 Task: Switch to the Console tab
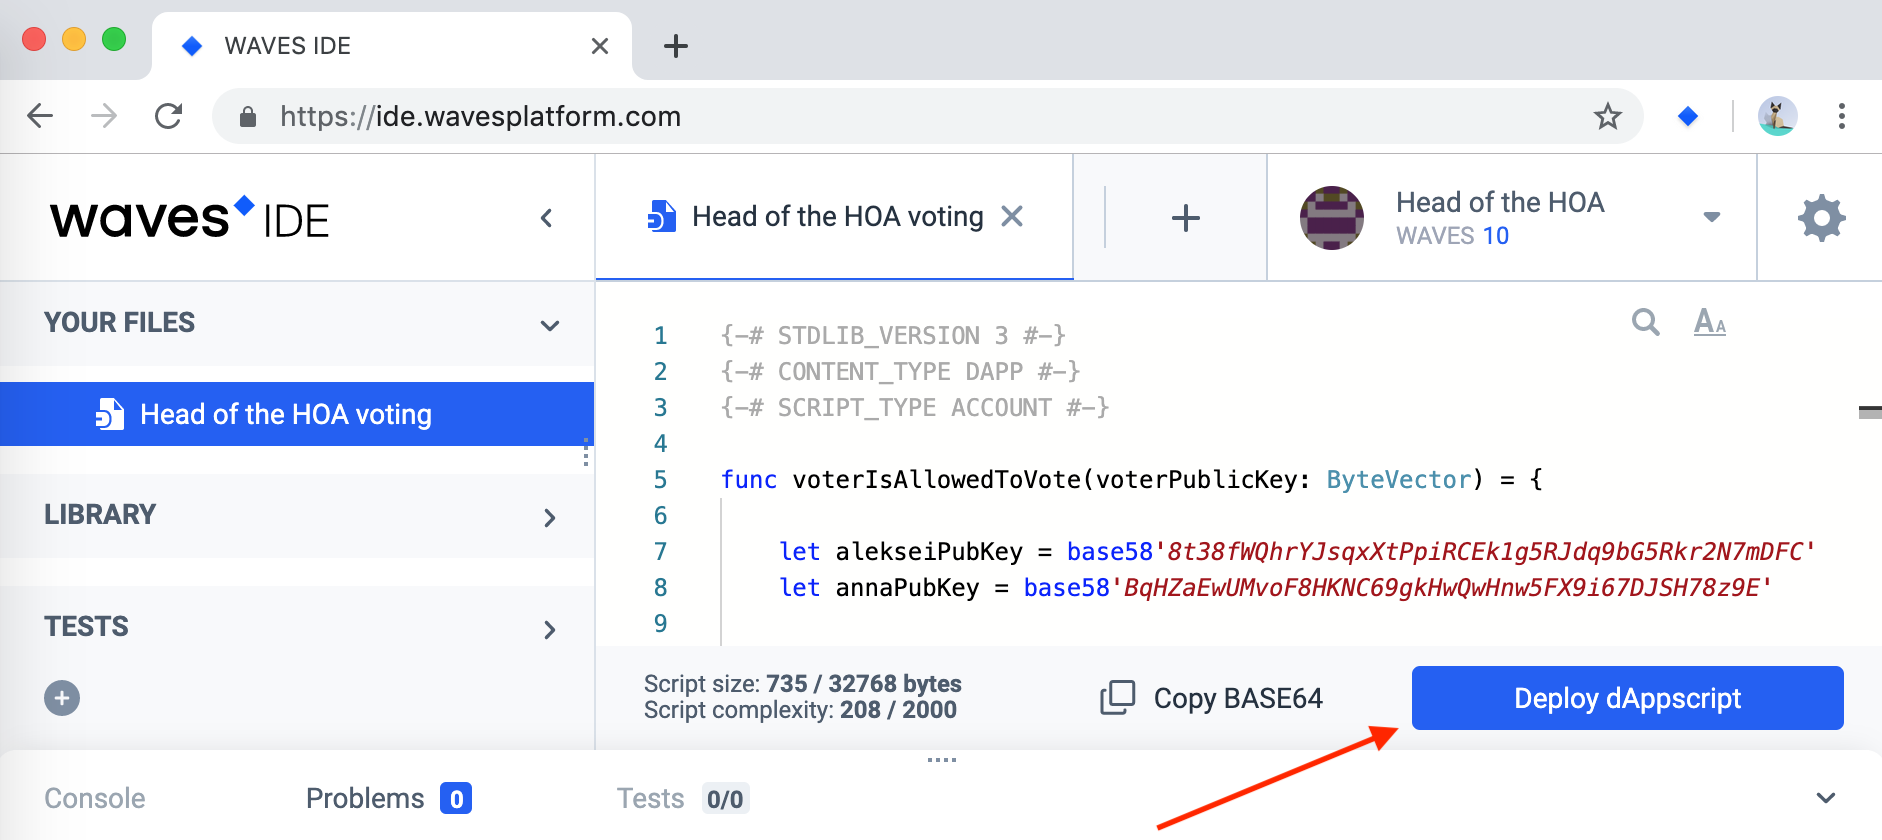(x=95, y=798)
